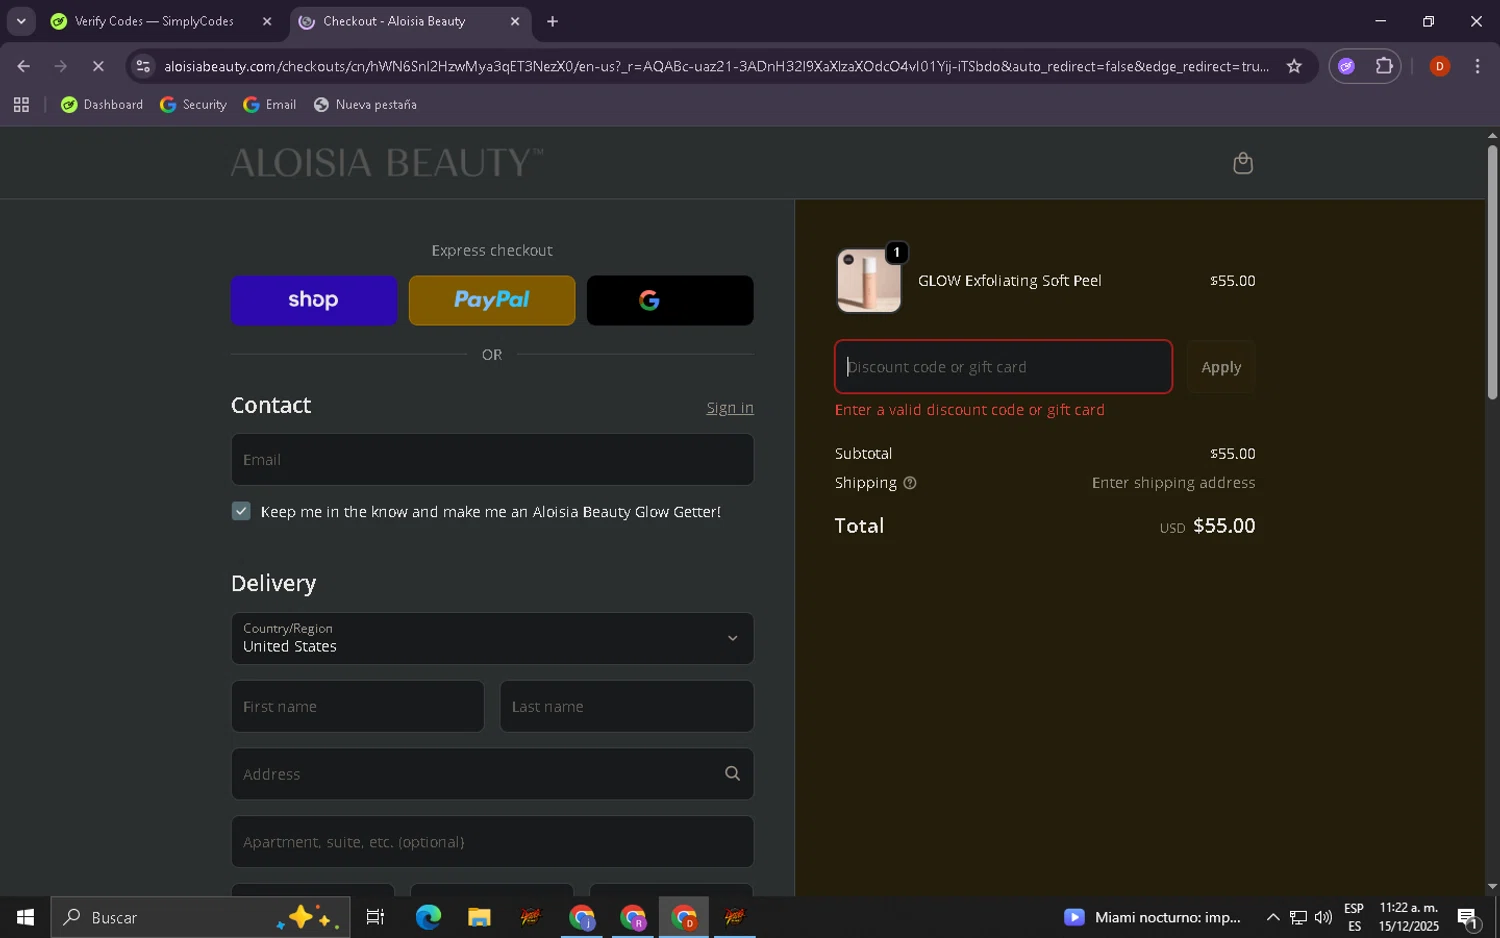The height and width of the screenshot is (938, 1500).
Task: Click the GLOW Exfoliating Soft Peel thumbnail
Action: pos(869,281)
